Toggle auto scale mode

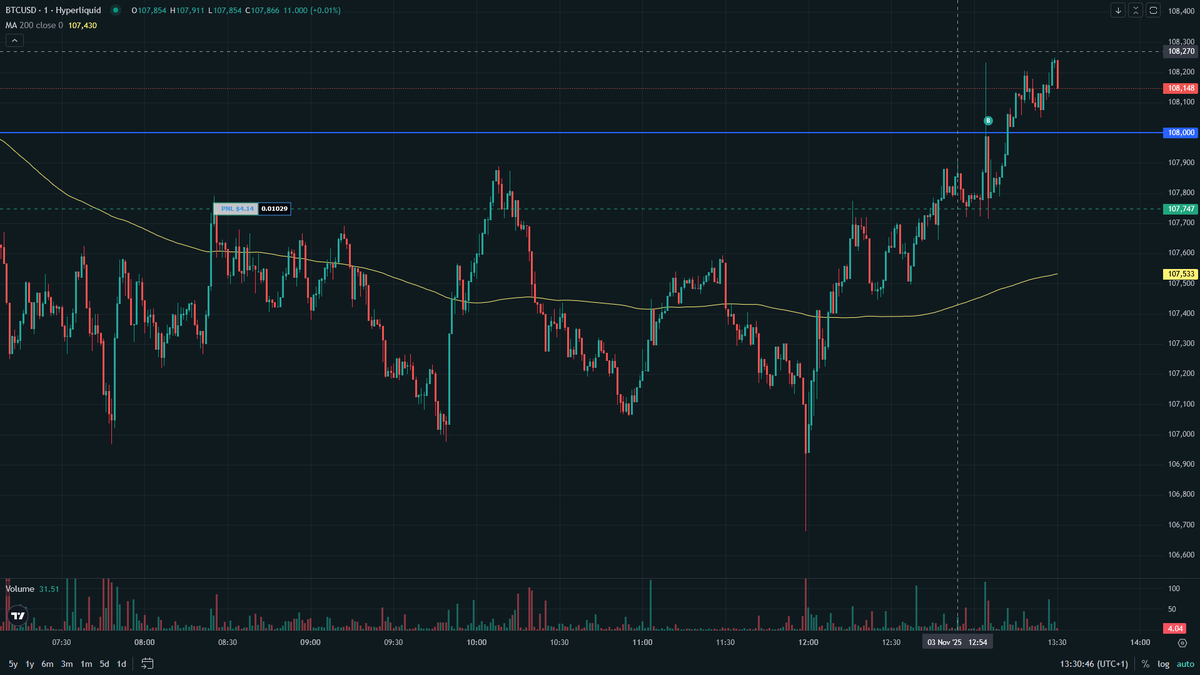[1185, 664]
